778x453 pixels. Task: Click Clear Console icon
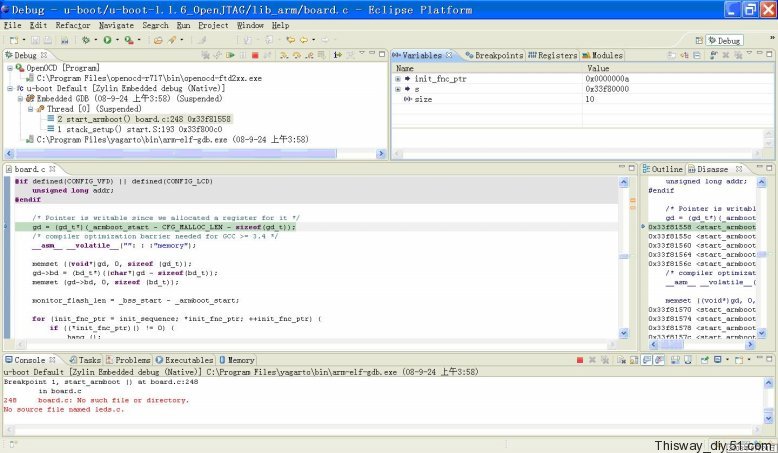(622, 360)
